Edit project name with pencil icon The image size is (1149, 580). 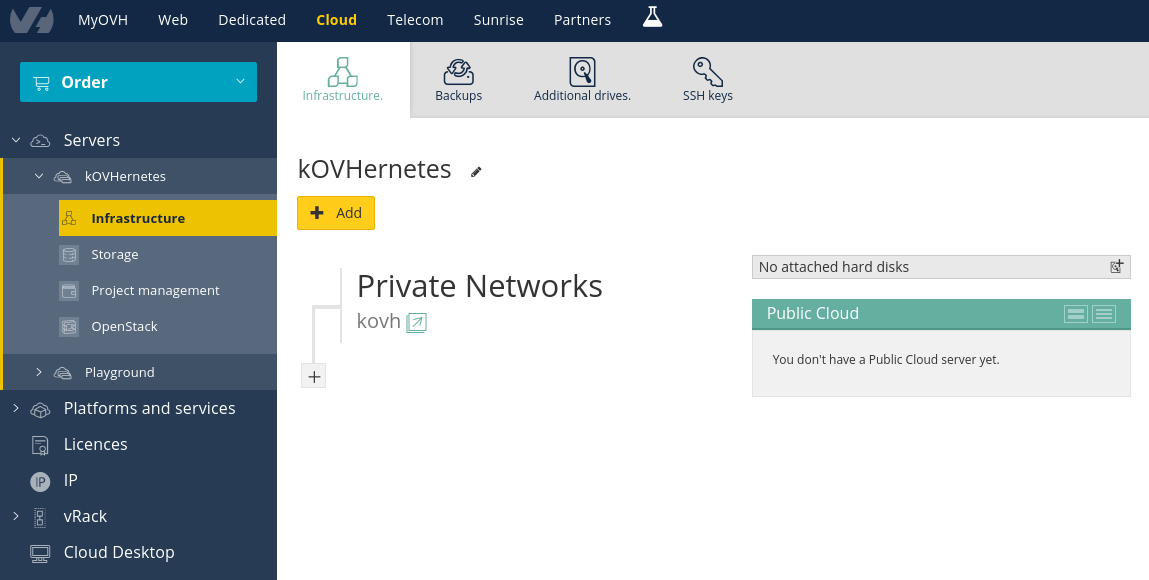(x=476, y=171)
